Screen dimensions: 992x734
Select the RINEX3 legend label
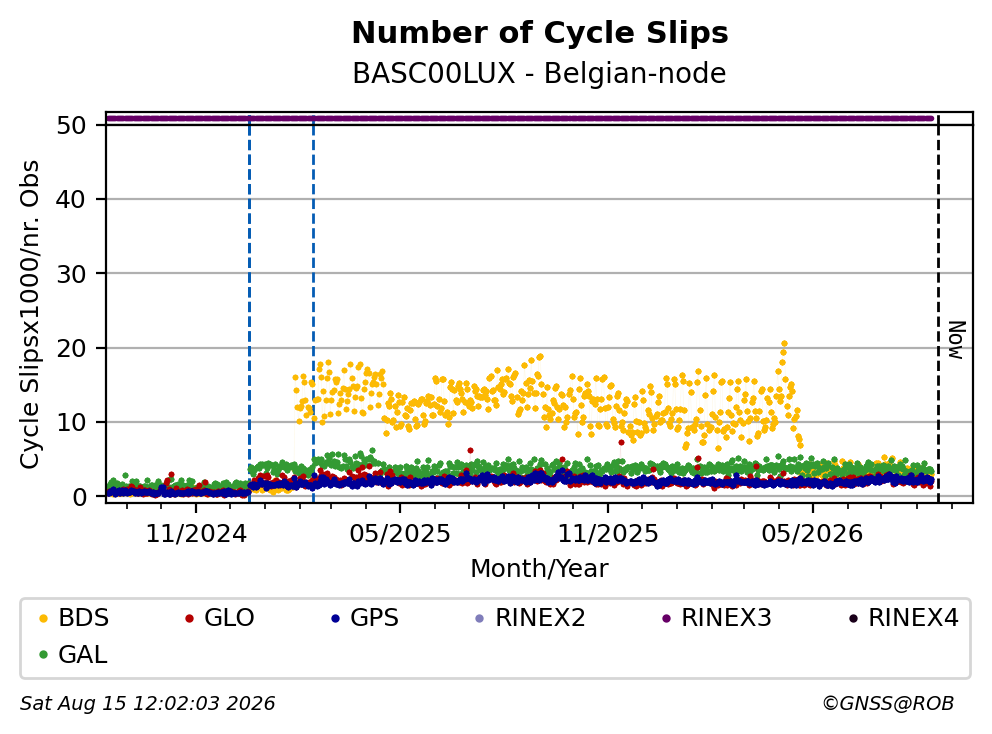click(x=726, y=618)
